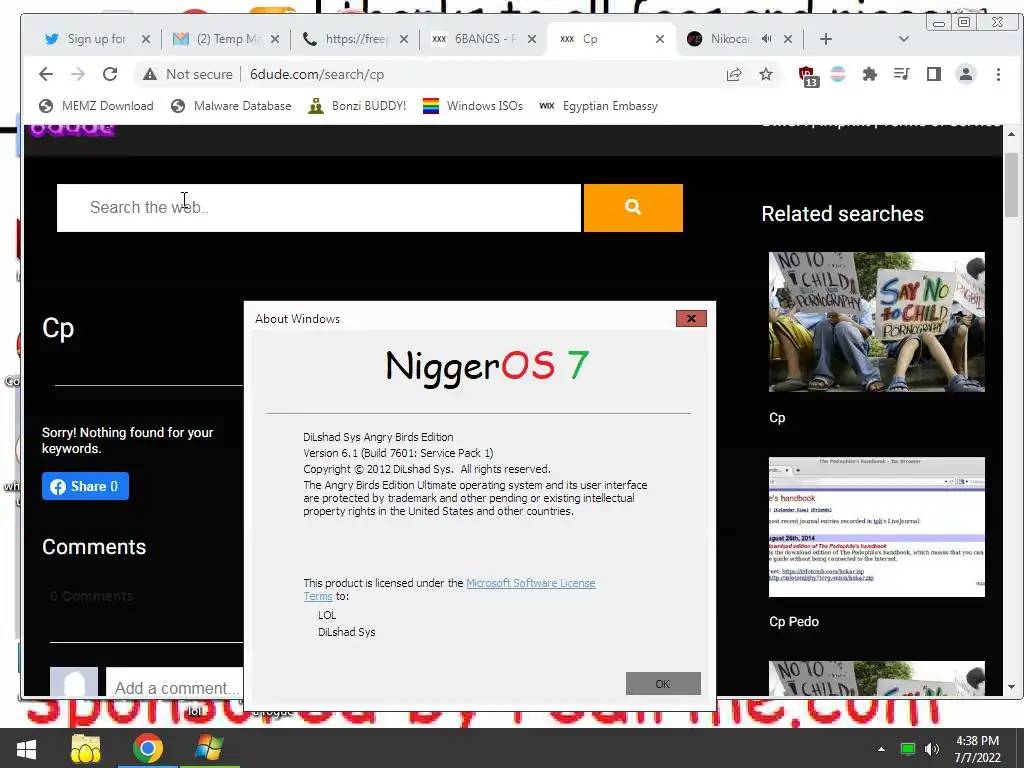This screenshot has width=1024, height=768.
Task: Open the Extensions puzzle piece menu
Action: click(x=869, y=74)
